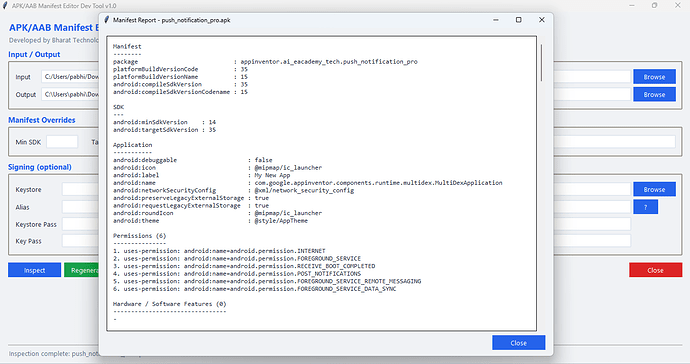Browse for the Input file

654,77
